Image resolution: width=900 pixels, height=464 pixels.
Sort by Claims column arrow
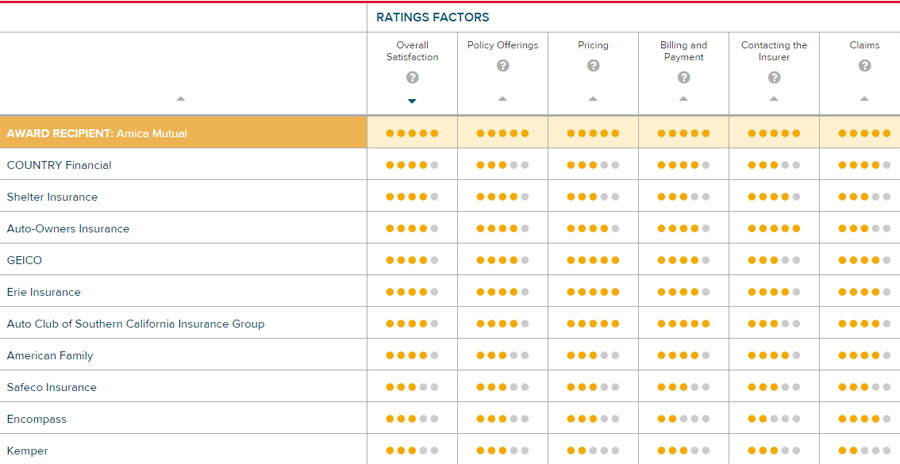[864, 99]
